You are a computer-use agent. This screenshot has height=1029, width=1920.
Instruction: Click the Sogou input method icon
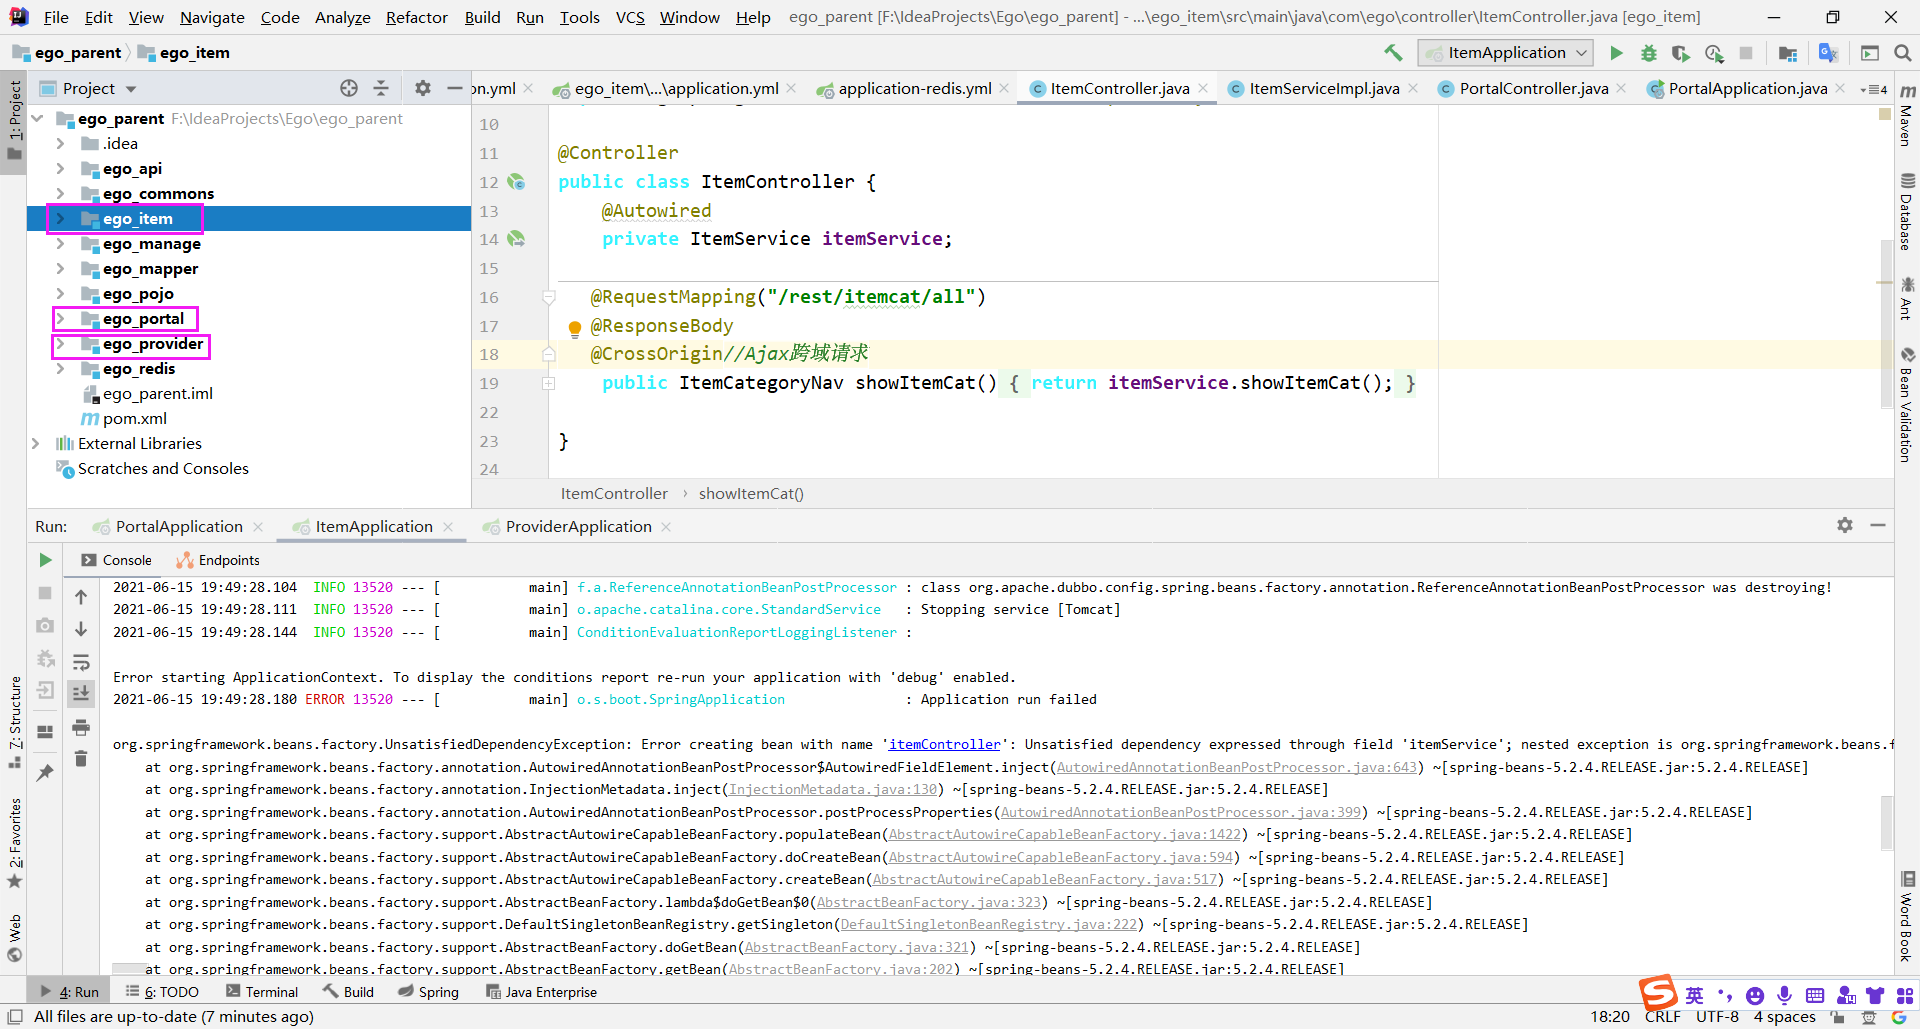[x=1659, y=993]
